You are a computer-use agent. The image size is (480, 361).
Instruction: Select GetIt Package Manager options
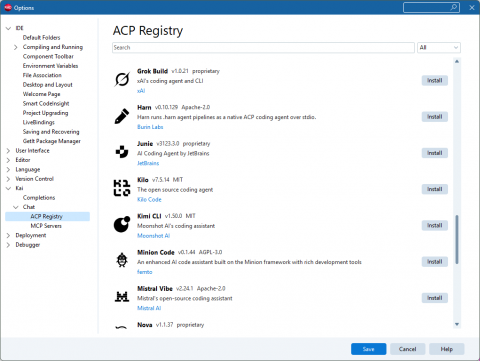tap(52, 141)
